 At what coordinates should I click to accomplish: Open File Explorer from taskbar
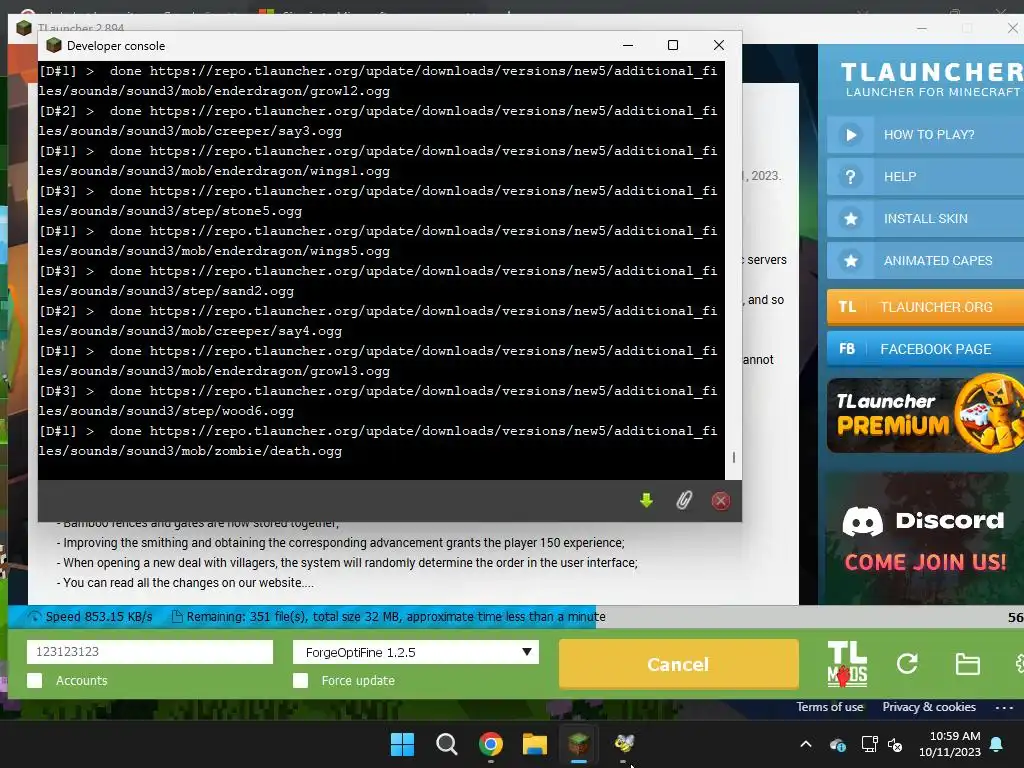(535, 744)
